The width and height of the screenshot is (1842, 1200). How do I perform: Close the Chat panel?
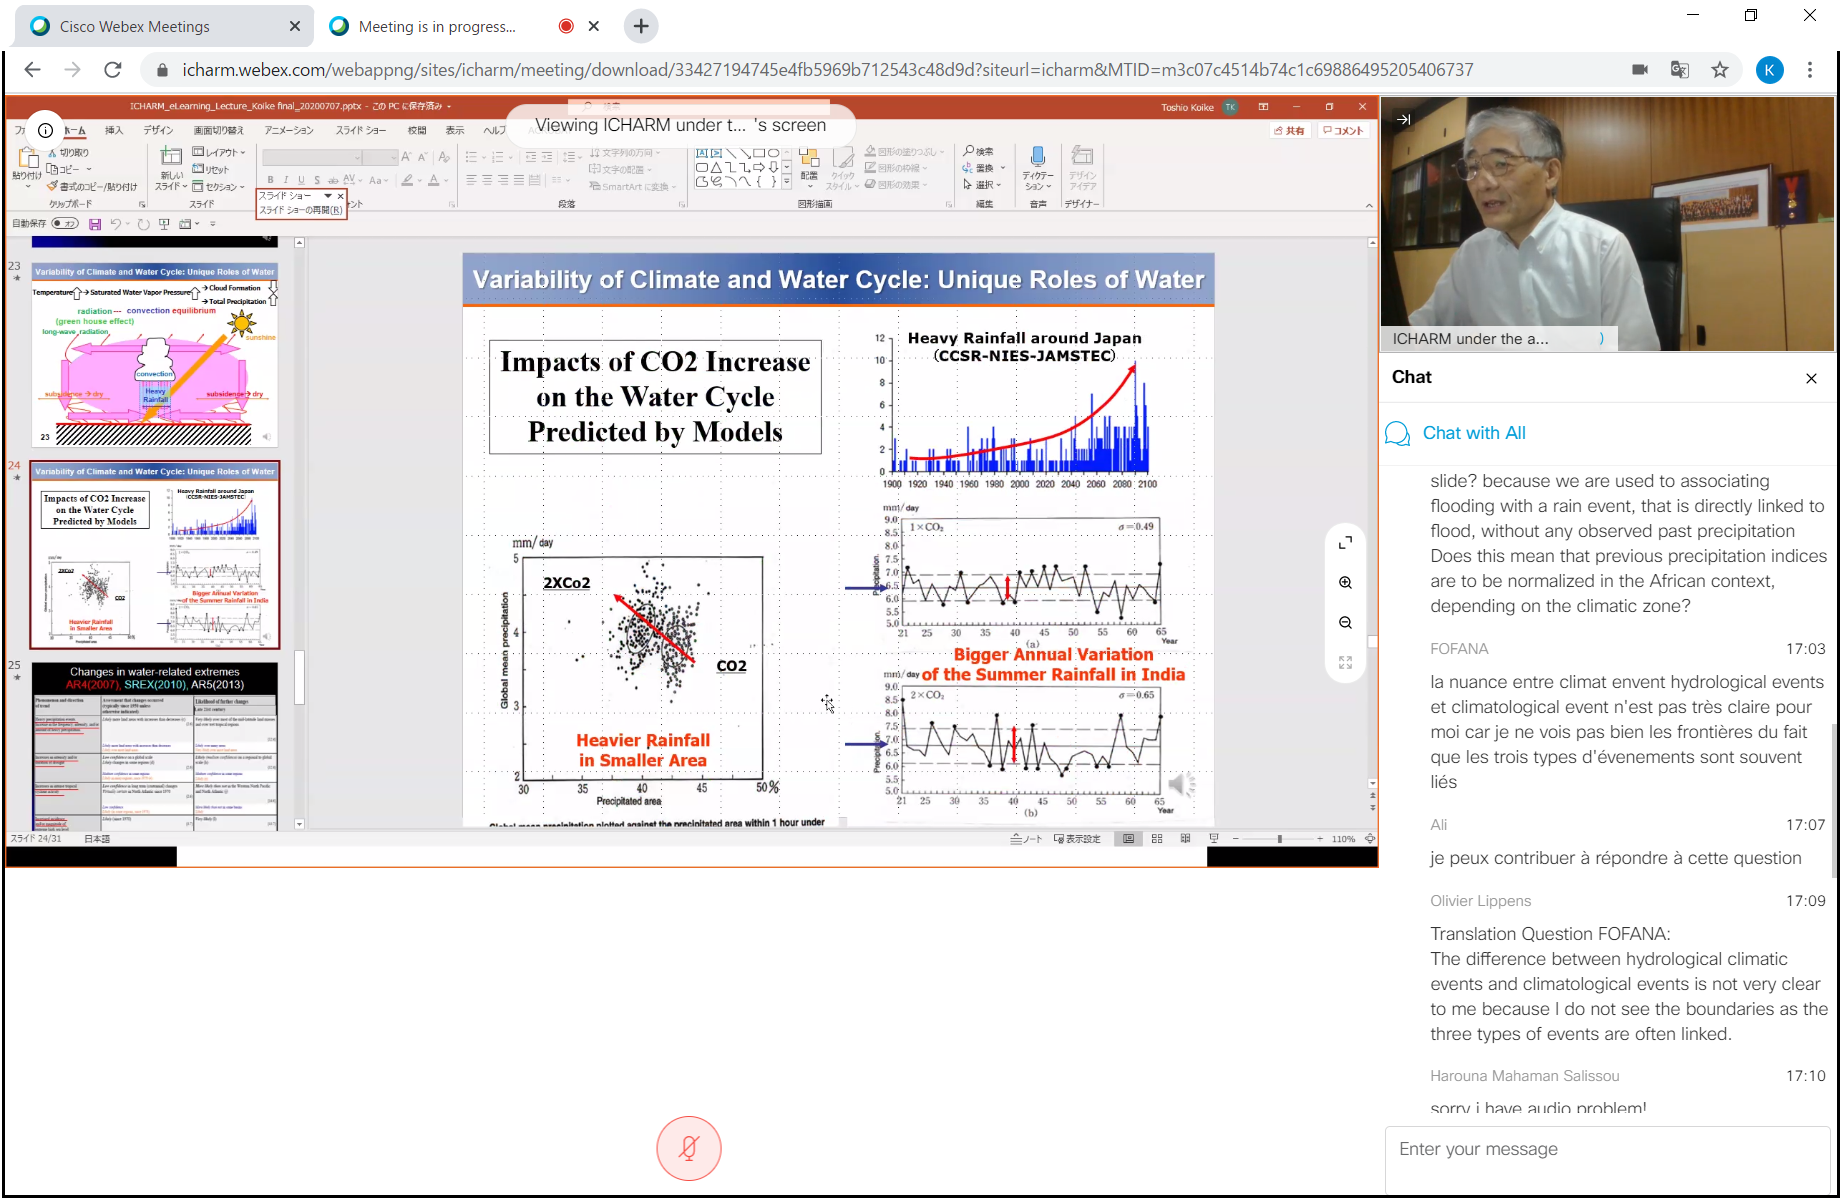point(1811,378)
